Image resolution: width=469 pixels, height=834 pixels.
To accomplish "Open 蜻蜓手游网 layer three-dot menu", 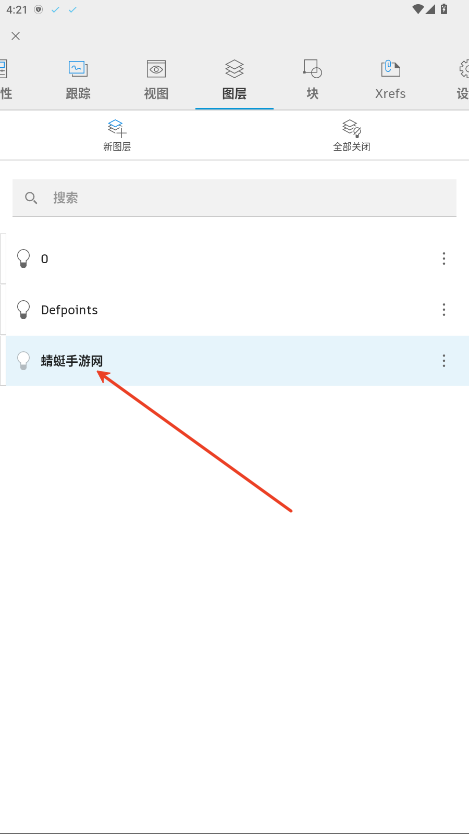I will click(x=444, y=361).
